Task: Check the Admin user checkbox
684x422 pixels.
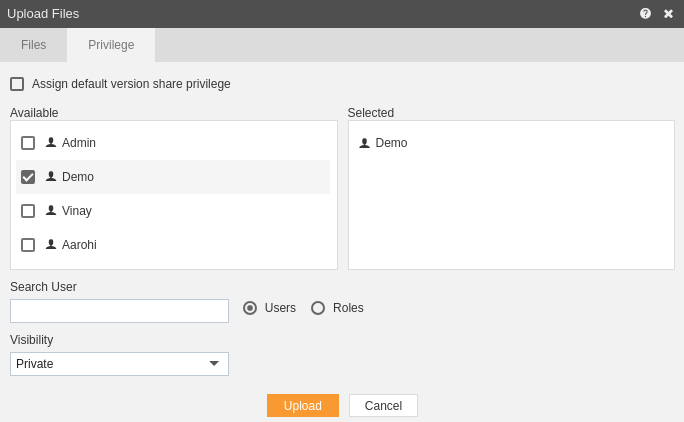Action: (x=28, y=143)
